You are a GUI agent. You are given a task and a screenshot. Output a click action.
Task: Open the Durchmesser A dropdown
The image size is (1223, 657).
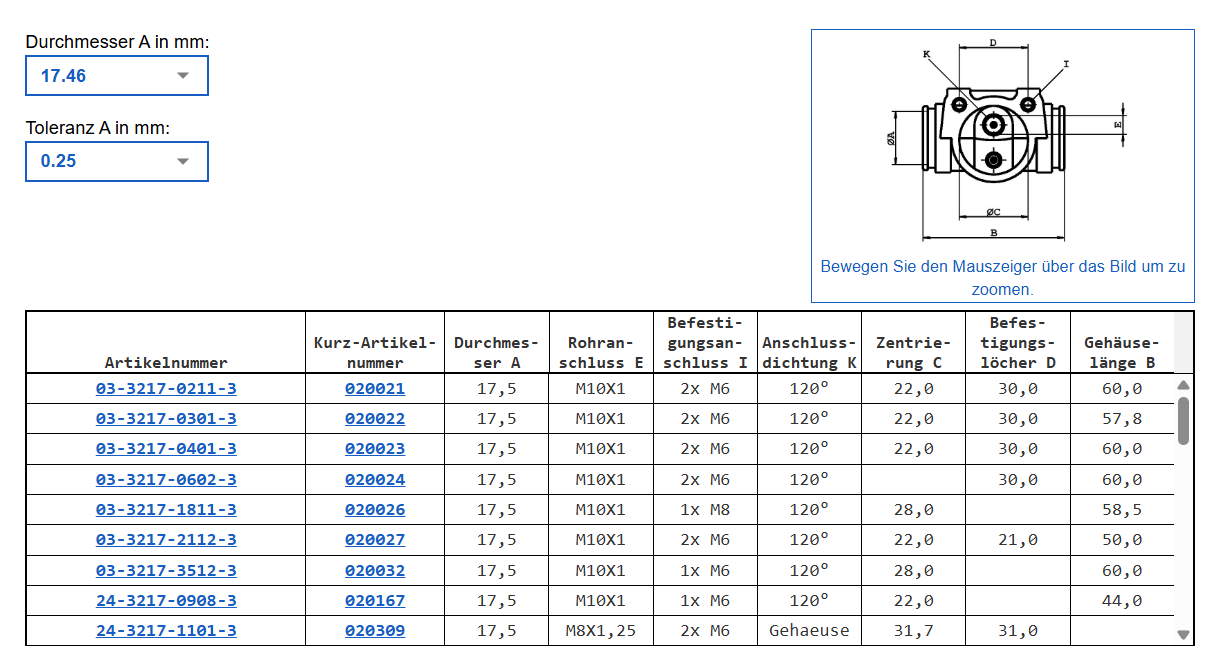tap(116, 76)
